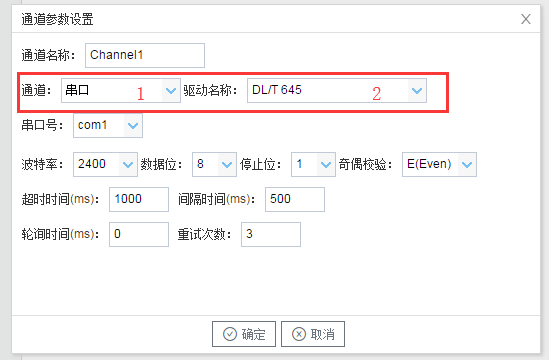
Task: Click the chevron arrow of 驱动名称 combo box
Action: coord(417,91)
